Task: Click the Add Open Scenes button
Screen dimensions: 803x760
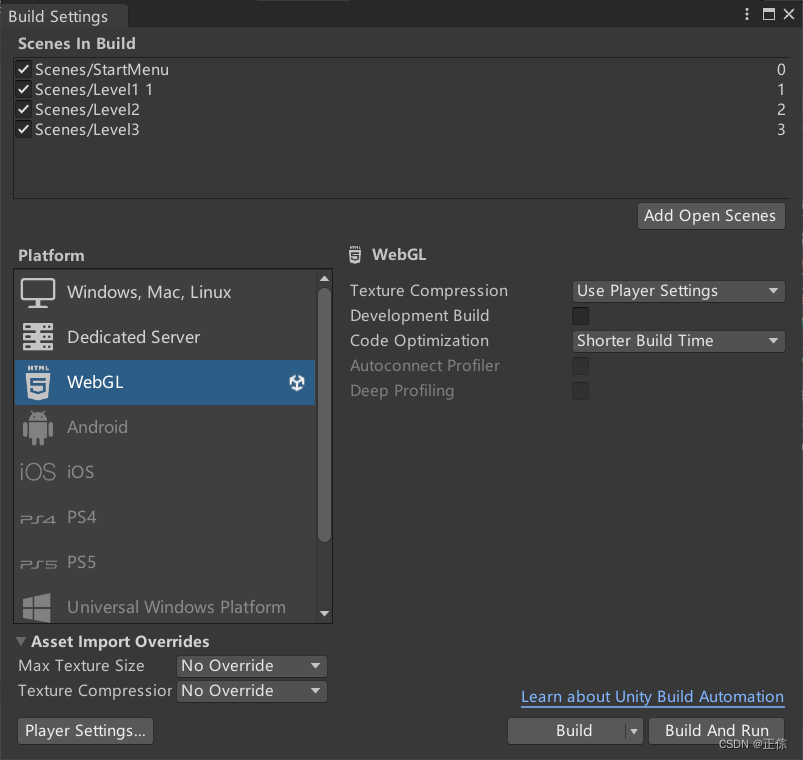Action: click(x=710, y=216)
